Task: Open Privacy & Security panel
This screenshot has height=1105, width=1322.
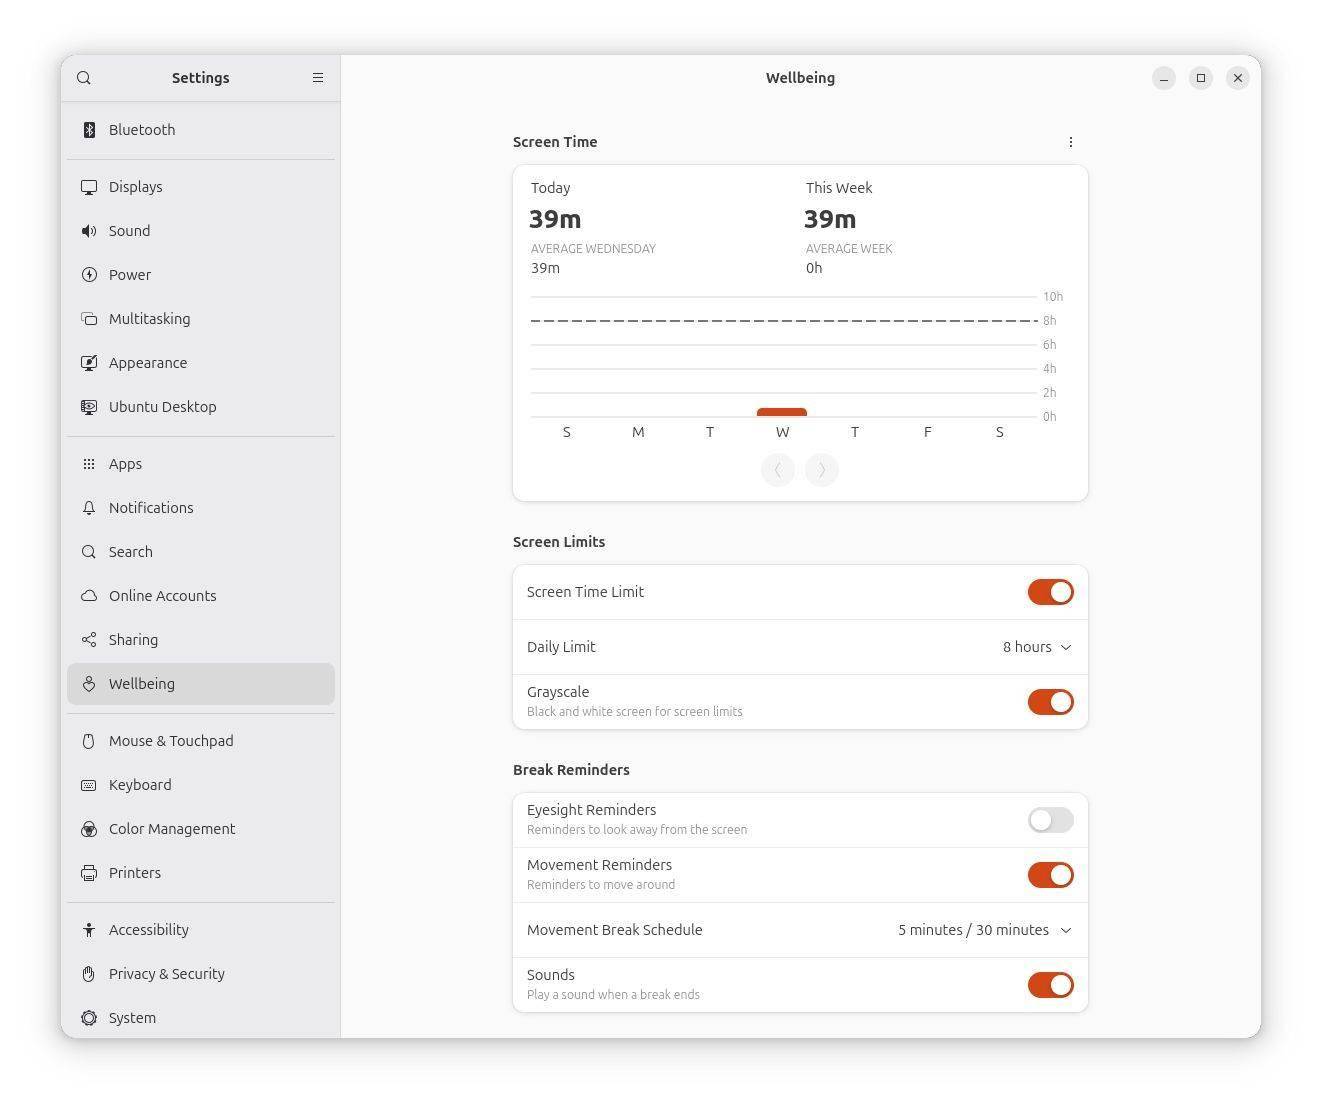Action: (x=201, y=974)
